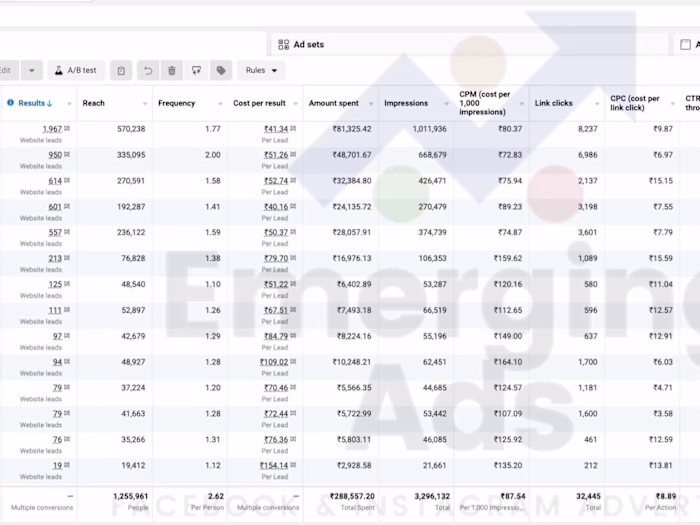Open the Amount spent column dropdown
700x525 pixels.
point(371,104)
